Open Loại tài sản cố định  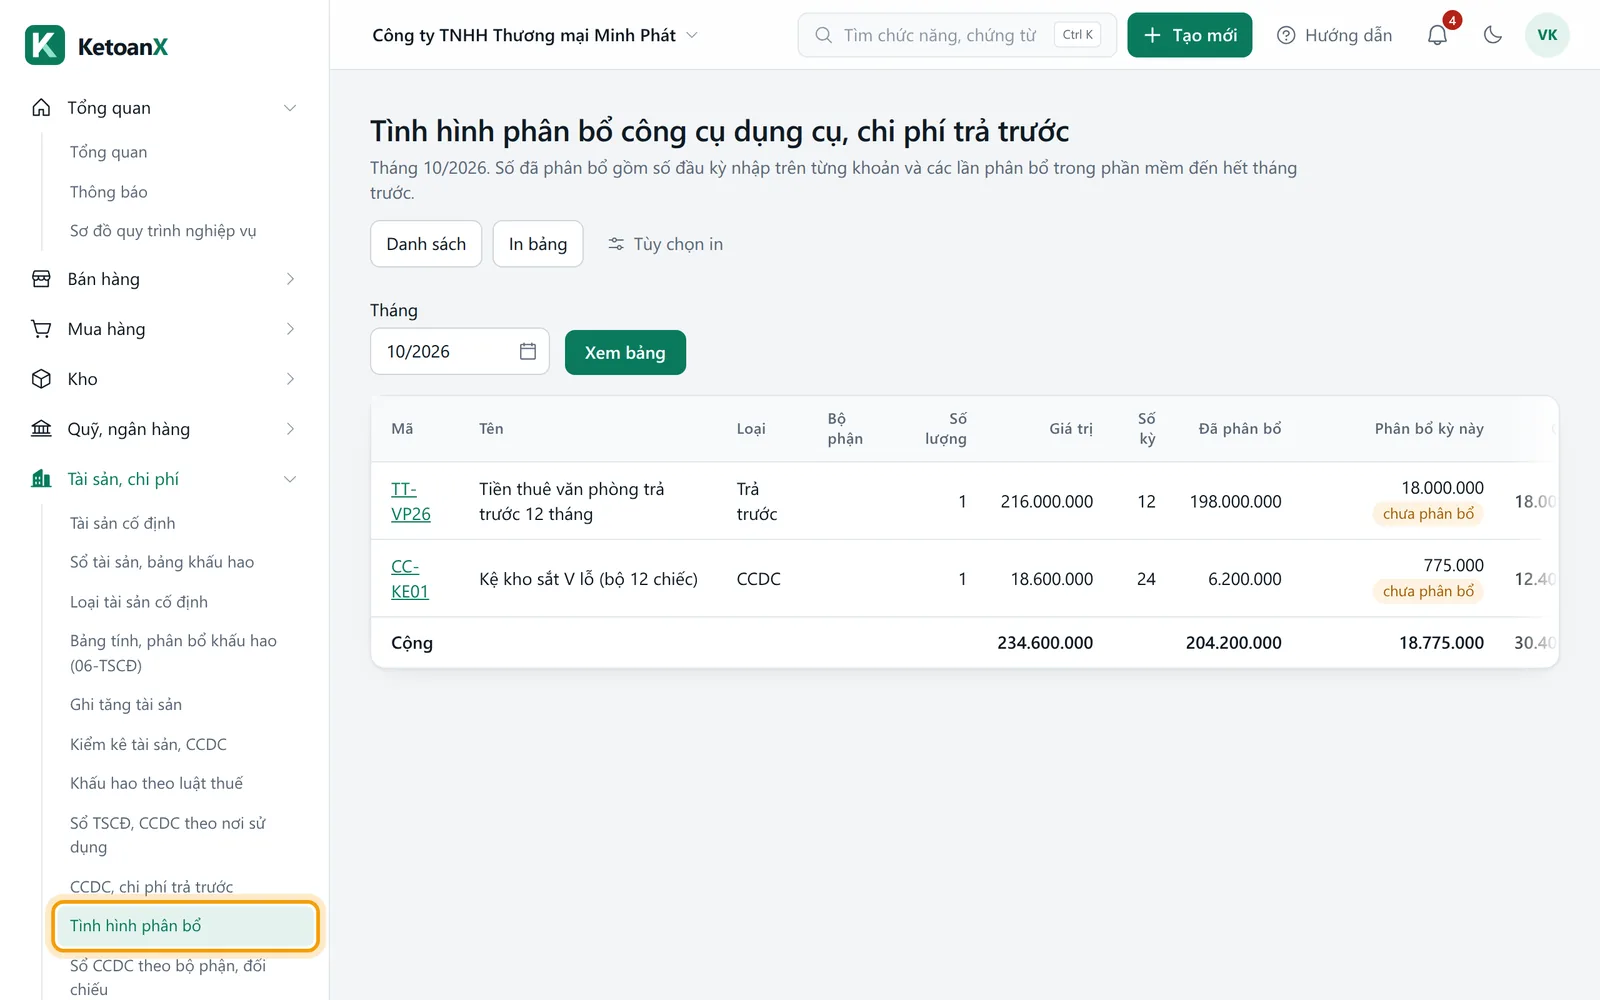(x=139, y=602)
